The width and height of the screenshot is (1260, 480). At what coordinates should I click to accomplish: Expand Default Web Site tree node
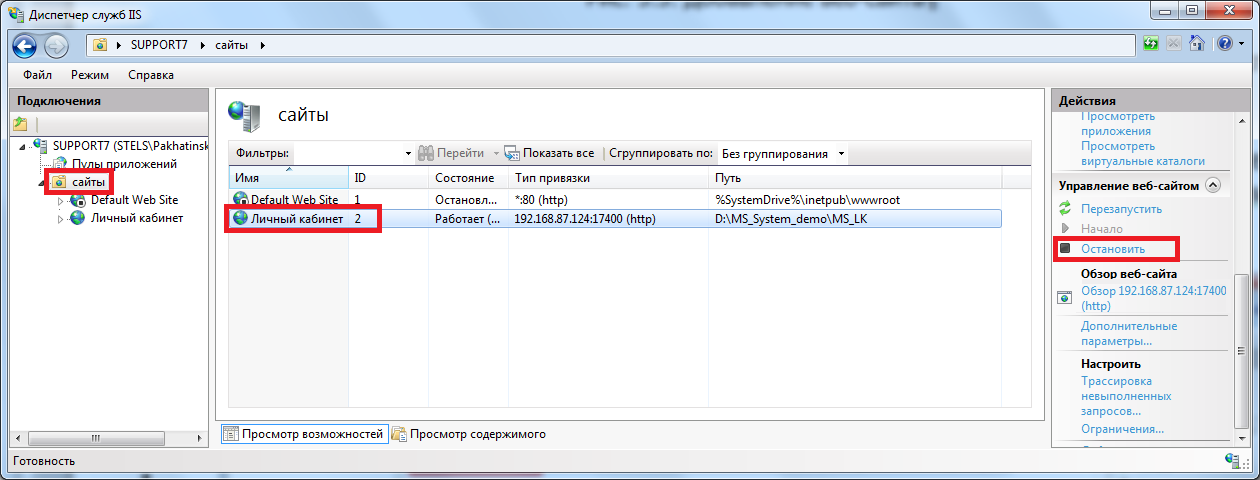click(60, 201)
